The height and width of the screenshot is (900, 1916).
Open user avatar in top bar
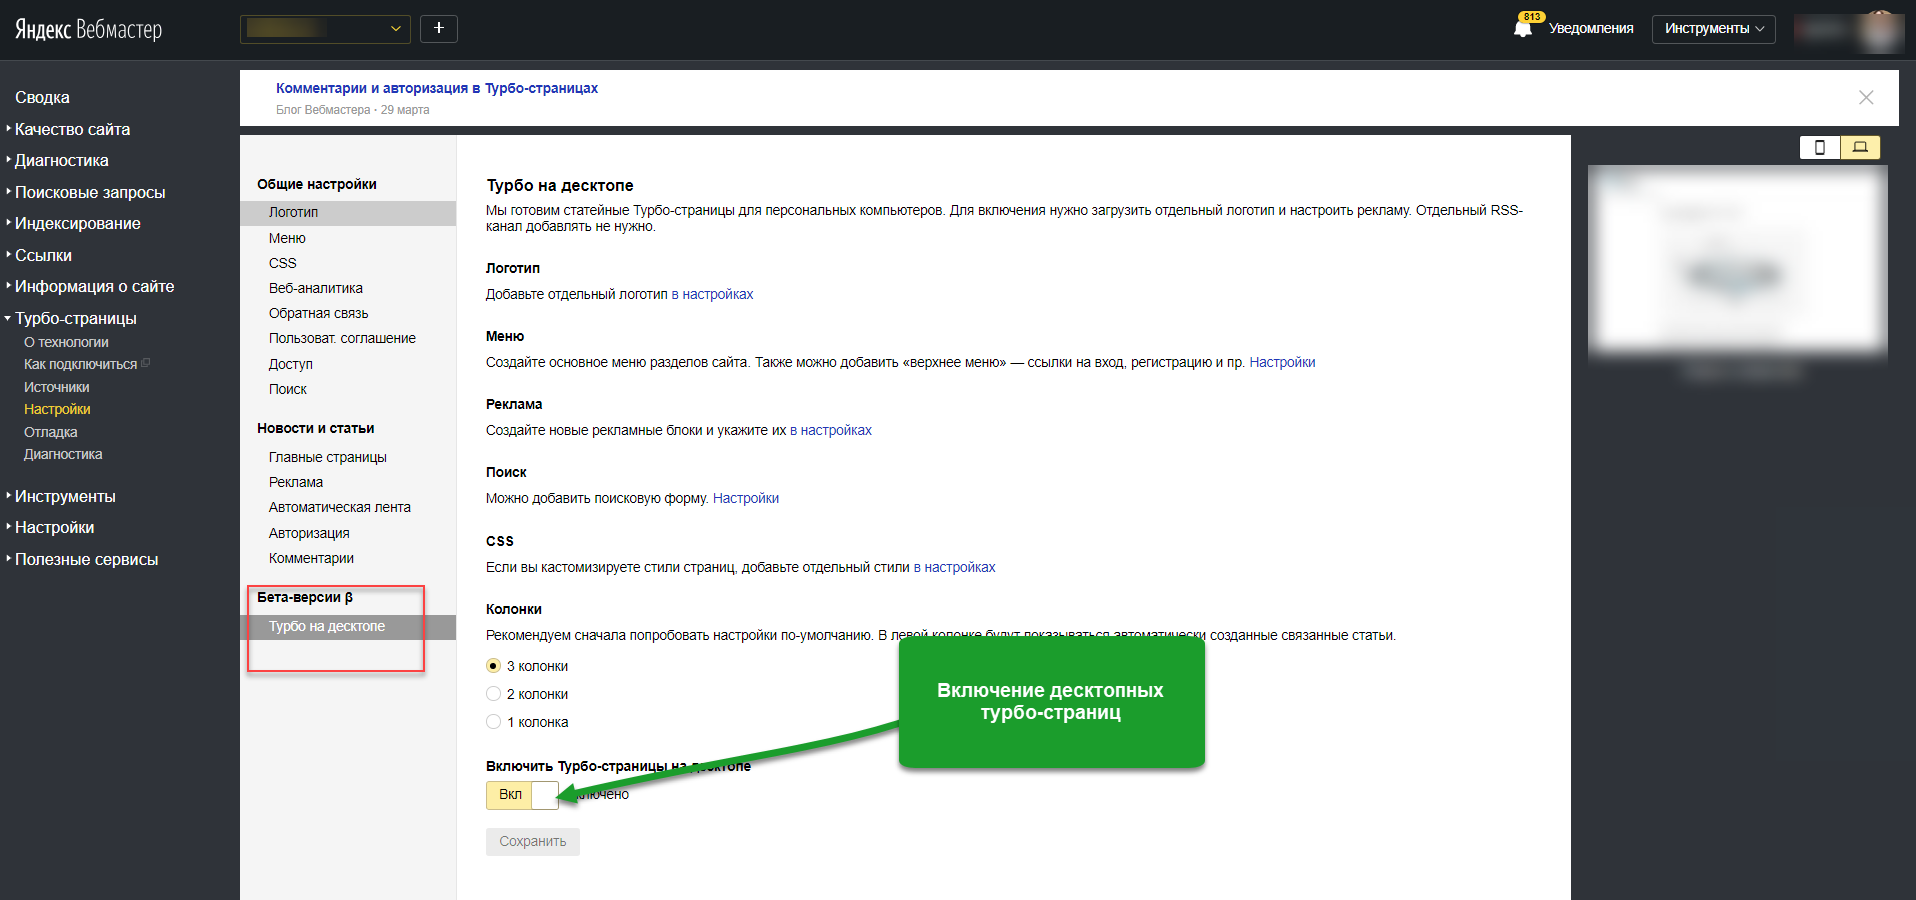tap(1880, 30)
